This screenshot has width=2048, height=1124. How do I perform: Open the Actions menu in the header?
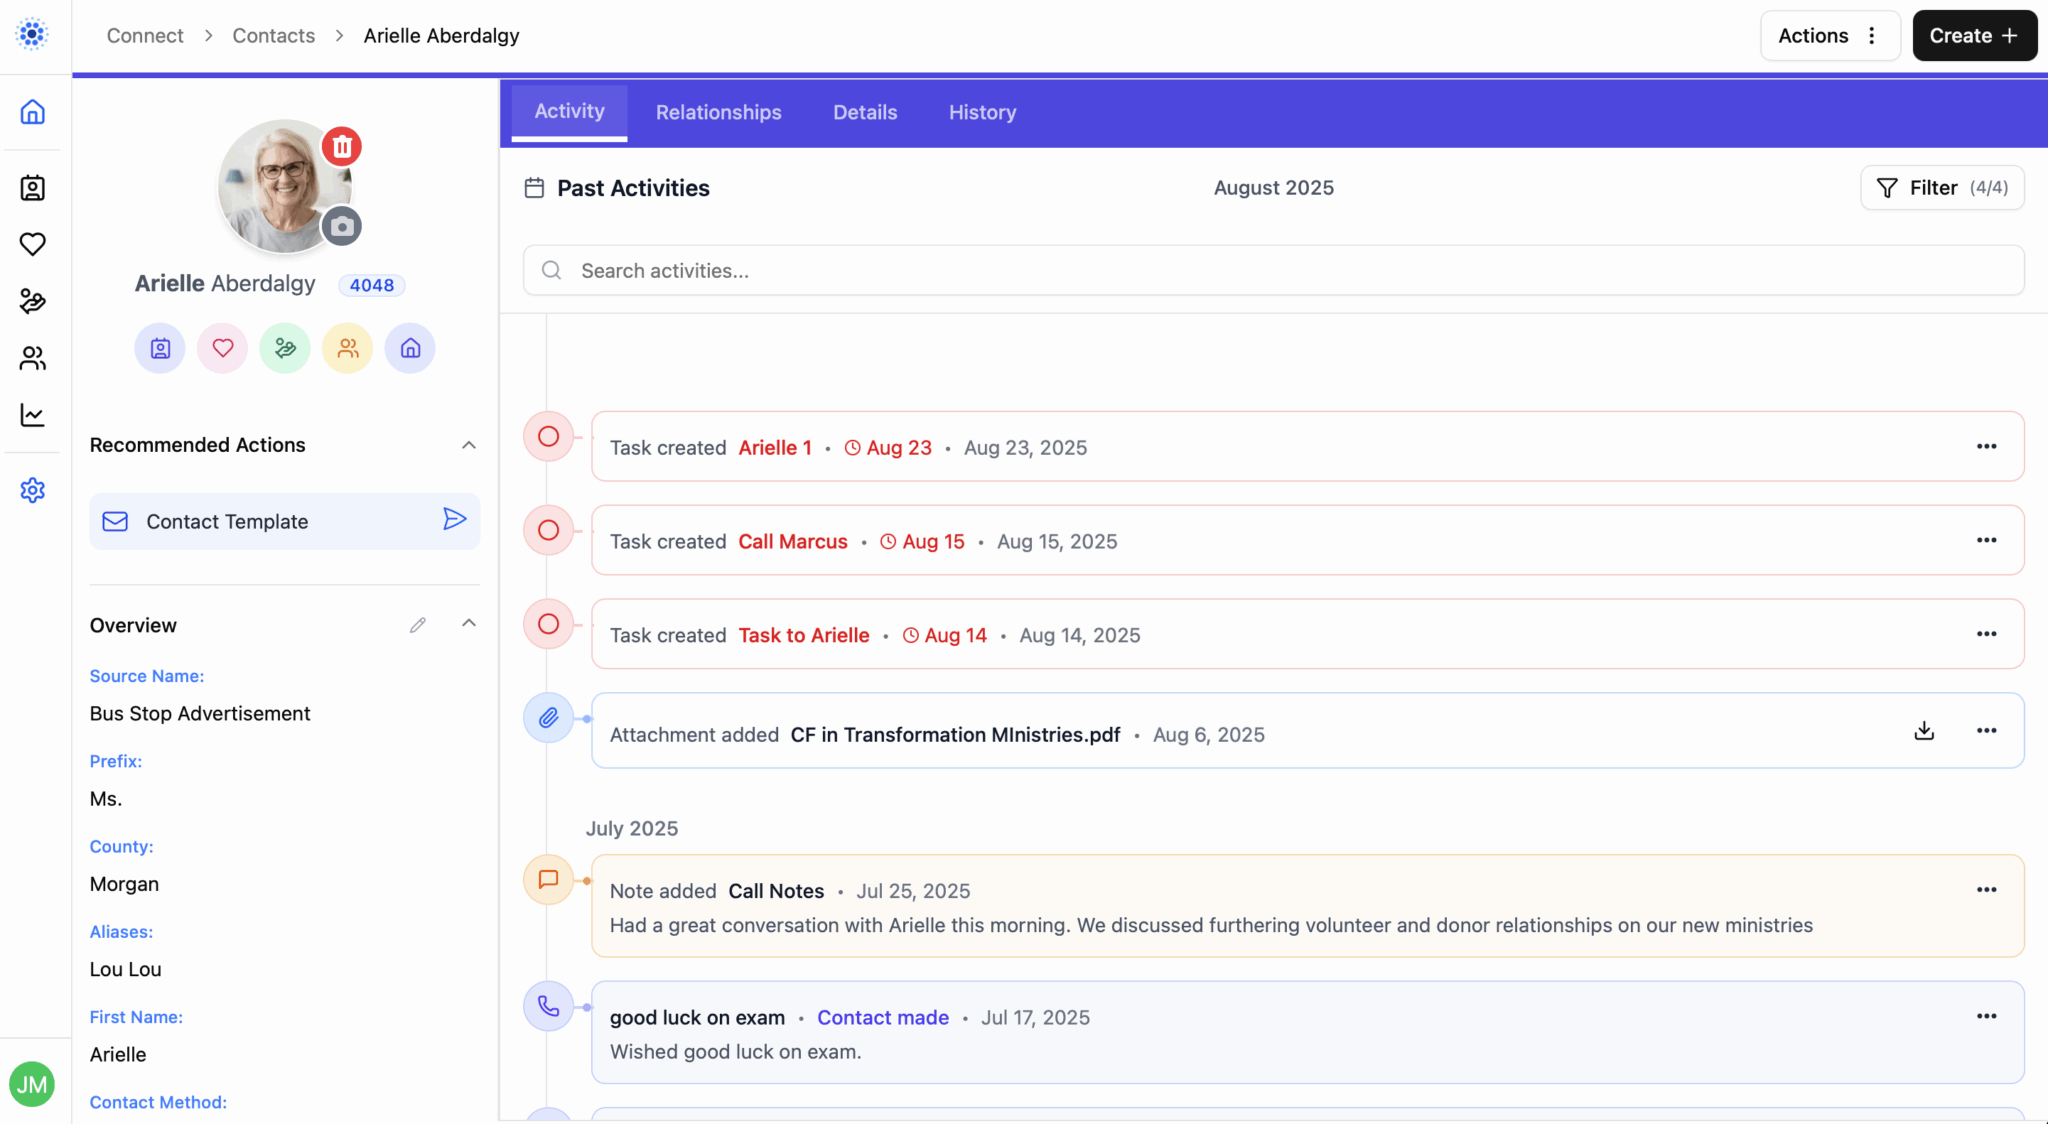click(1829, 36)
